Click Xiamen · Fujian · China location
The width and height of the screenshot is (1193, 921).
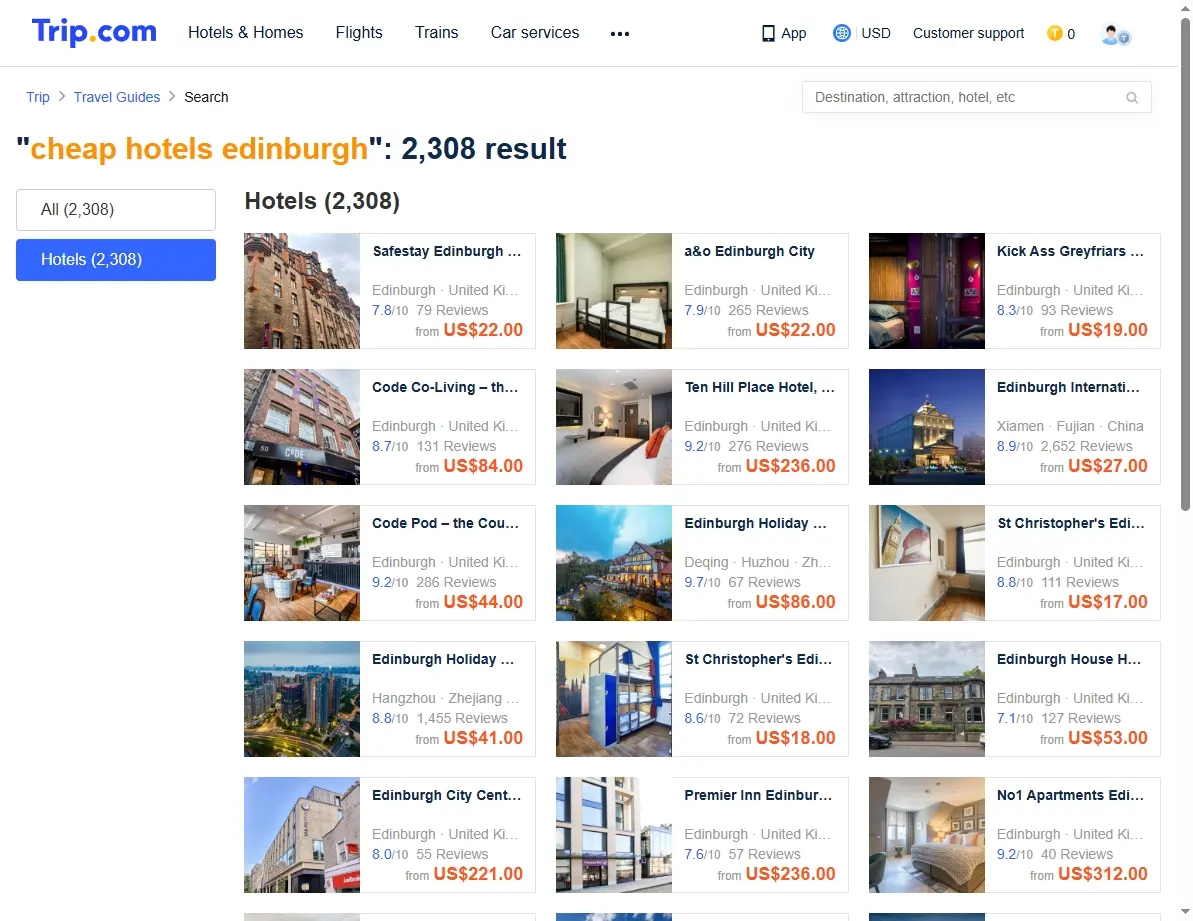[1071, 427]
